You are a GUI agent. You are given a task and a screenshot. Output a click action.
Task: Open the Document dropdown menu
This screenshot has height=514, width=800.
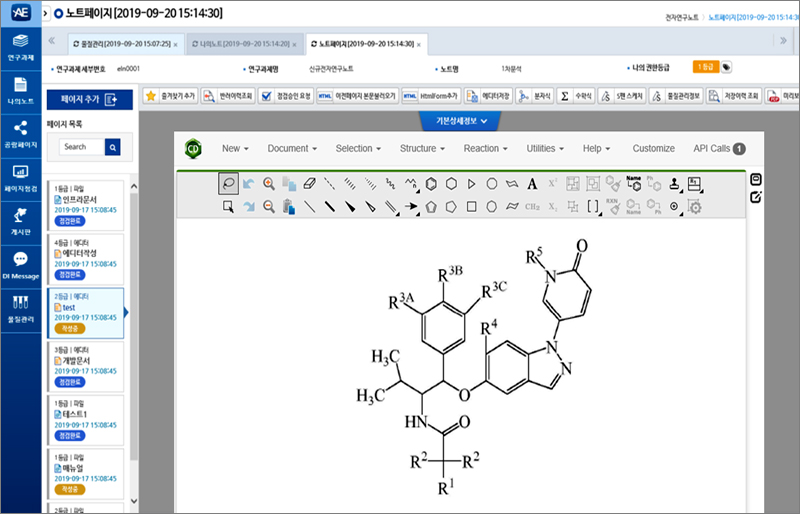point(292,148)
